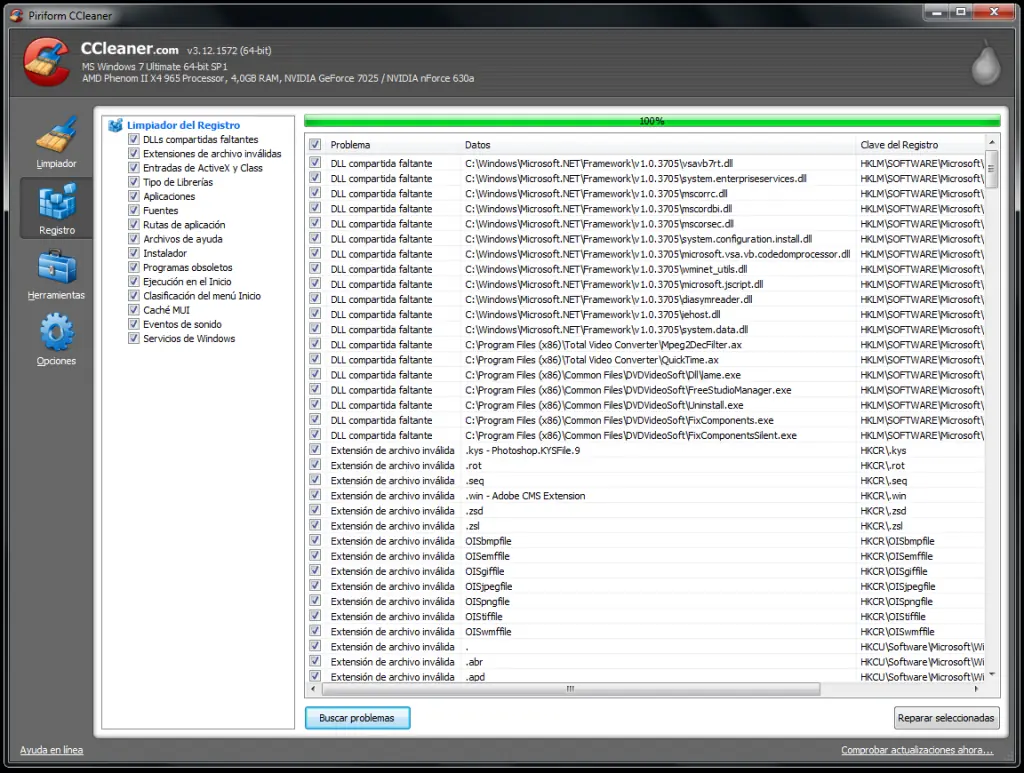Image resolution: width=1024 pixels, height=773 pixels.
Task: Click Comprobar actualizaciones ahora link
Action: pyautogui.click(x=917, y=749)
